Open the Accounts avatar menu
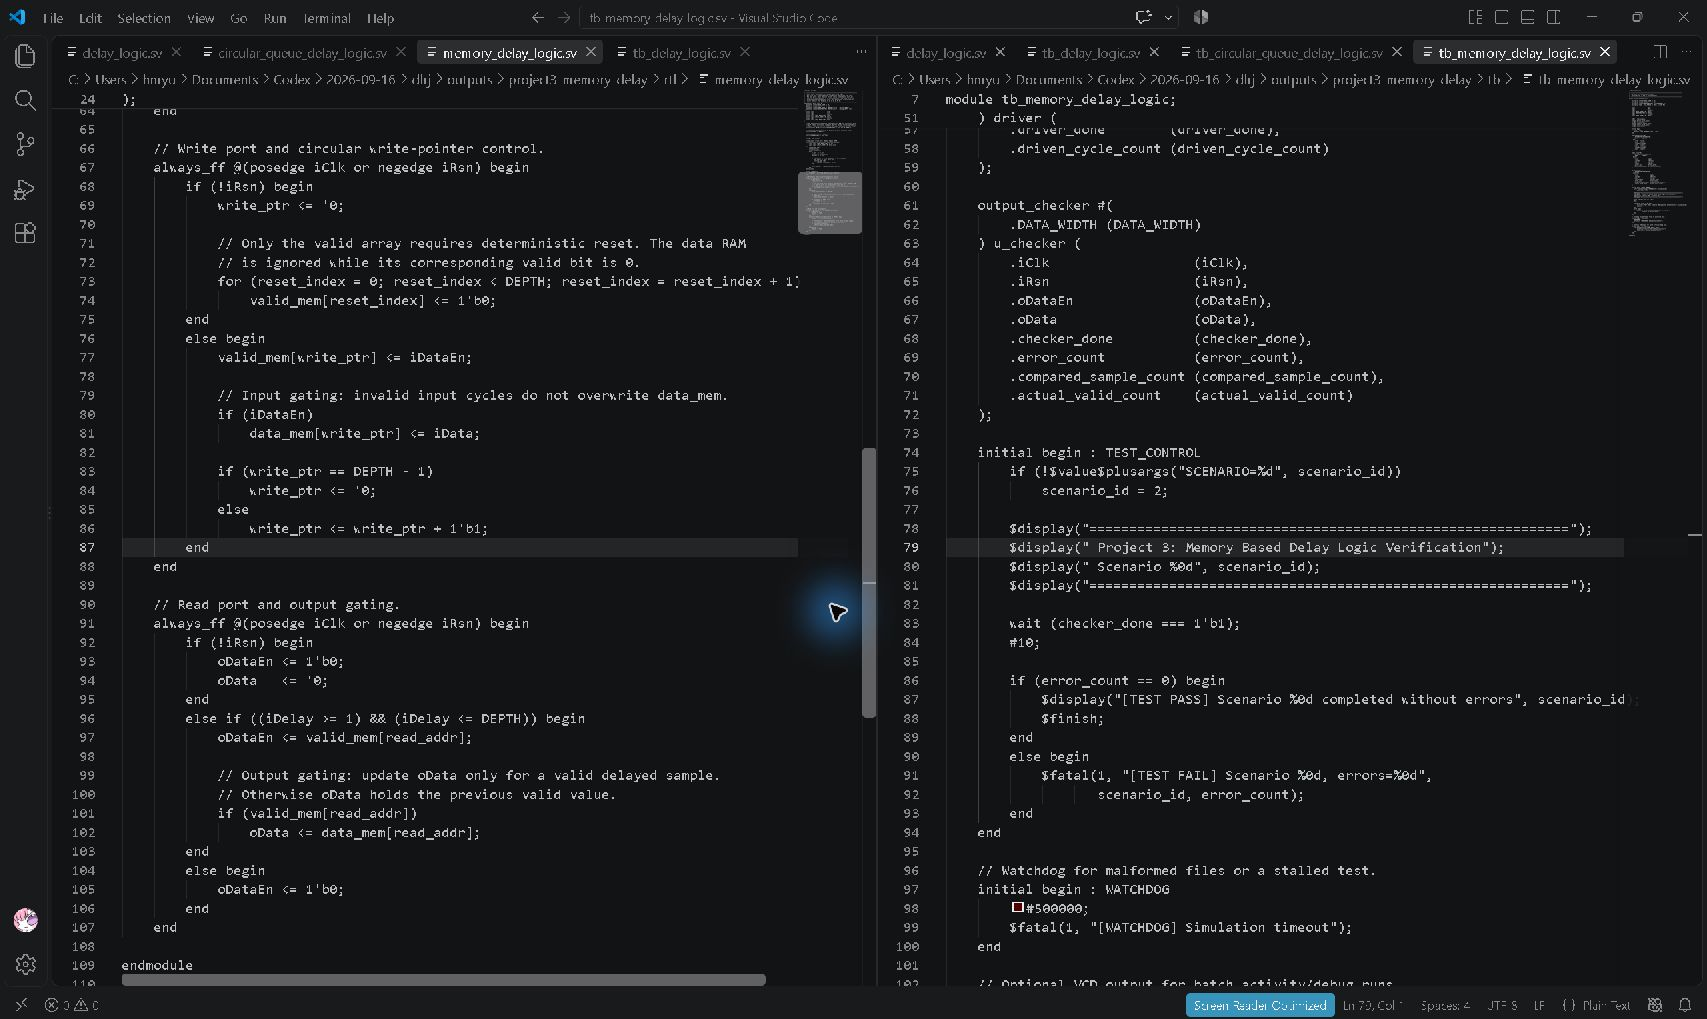Image resolution: width=1707 pixels, height=1019 pixels. point(25,920)
